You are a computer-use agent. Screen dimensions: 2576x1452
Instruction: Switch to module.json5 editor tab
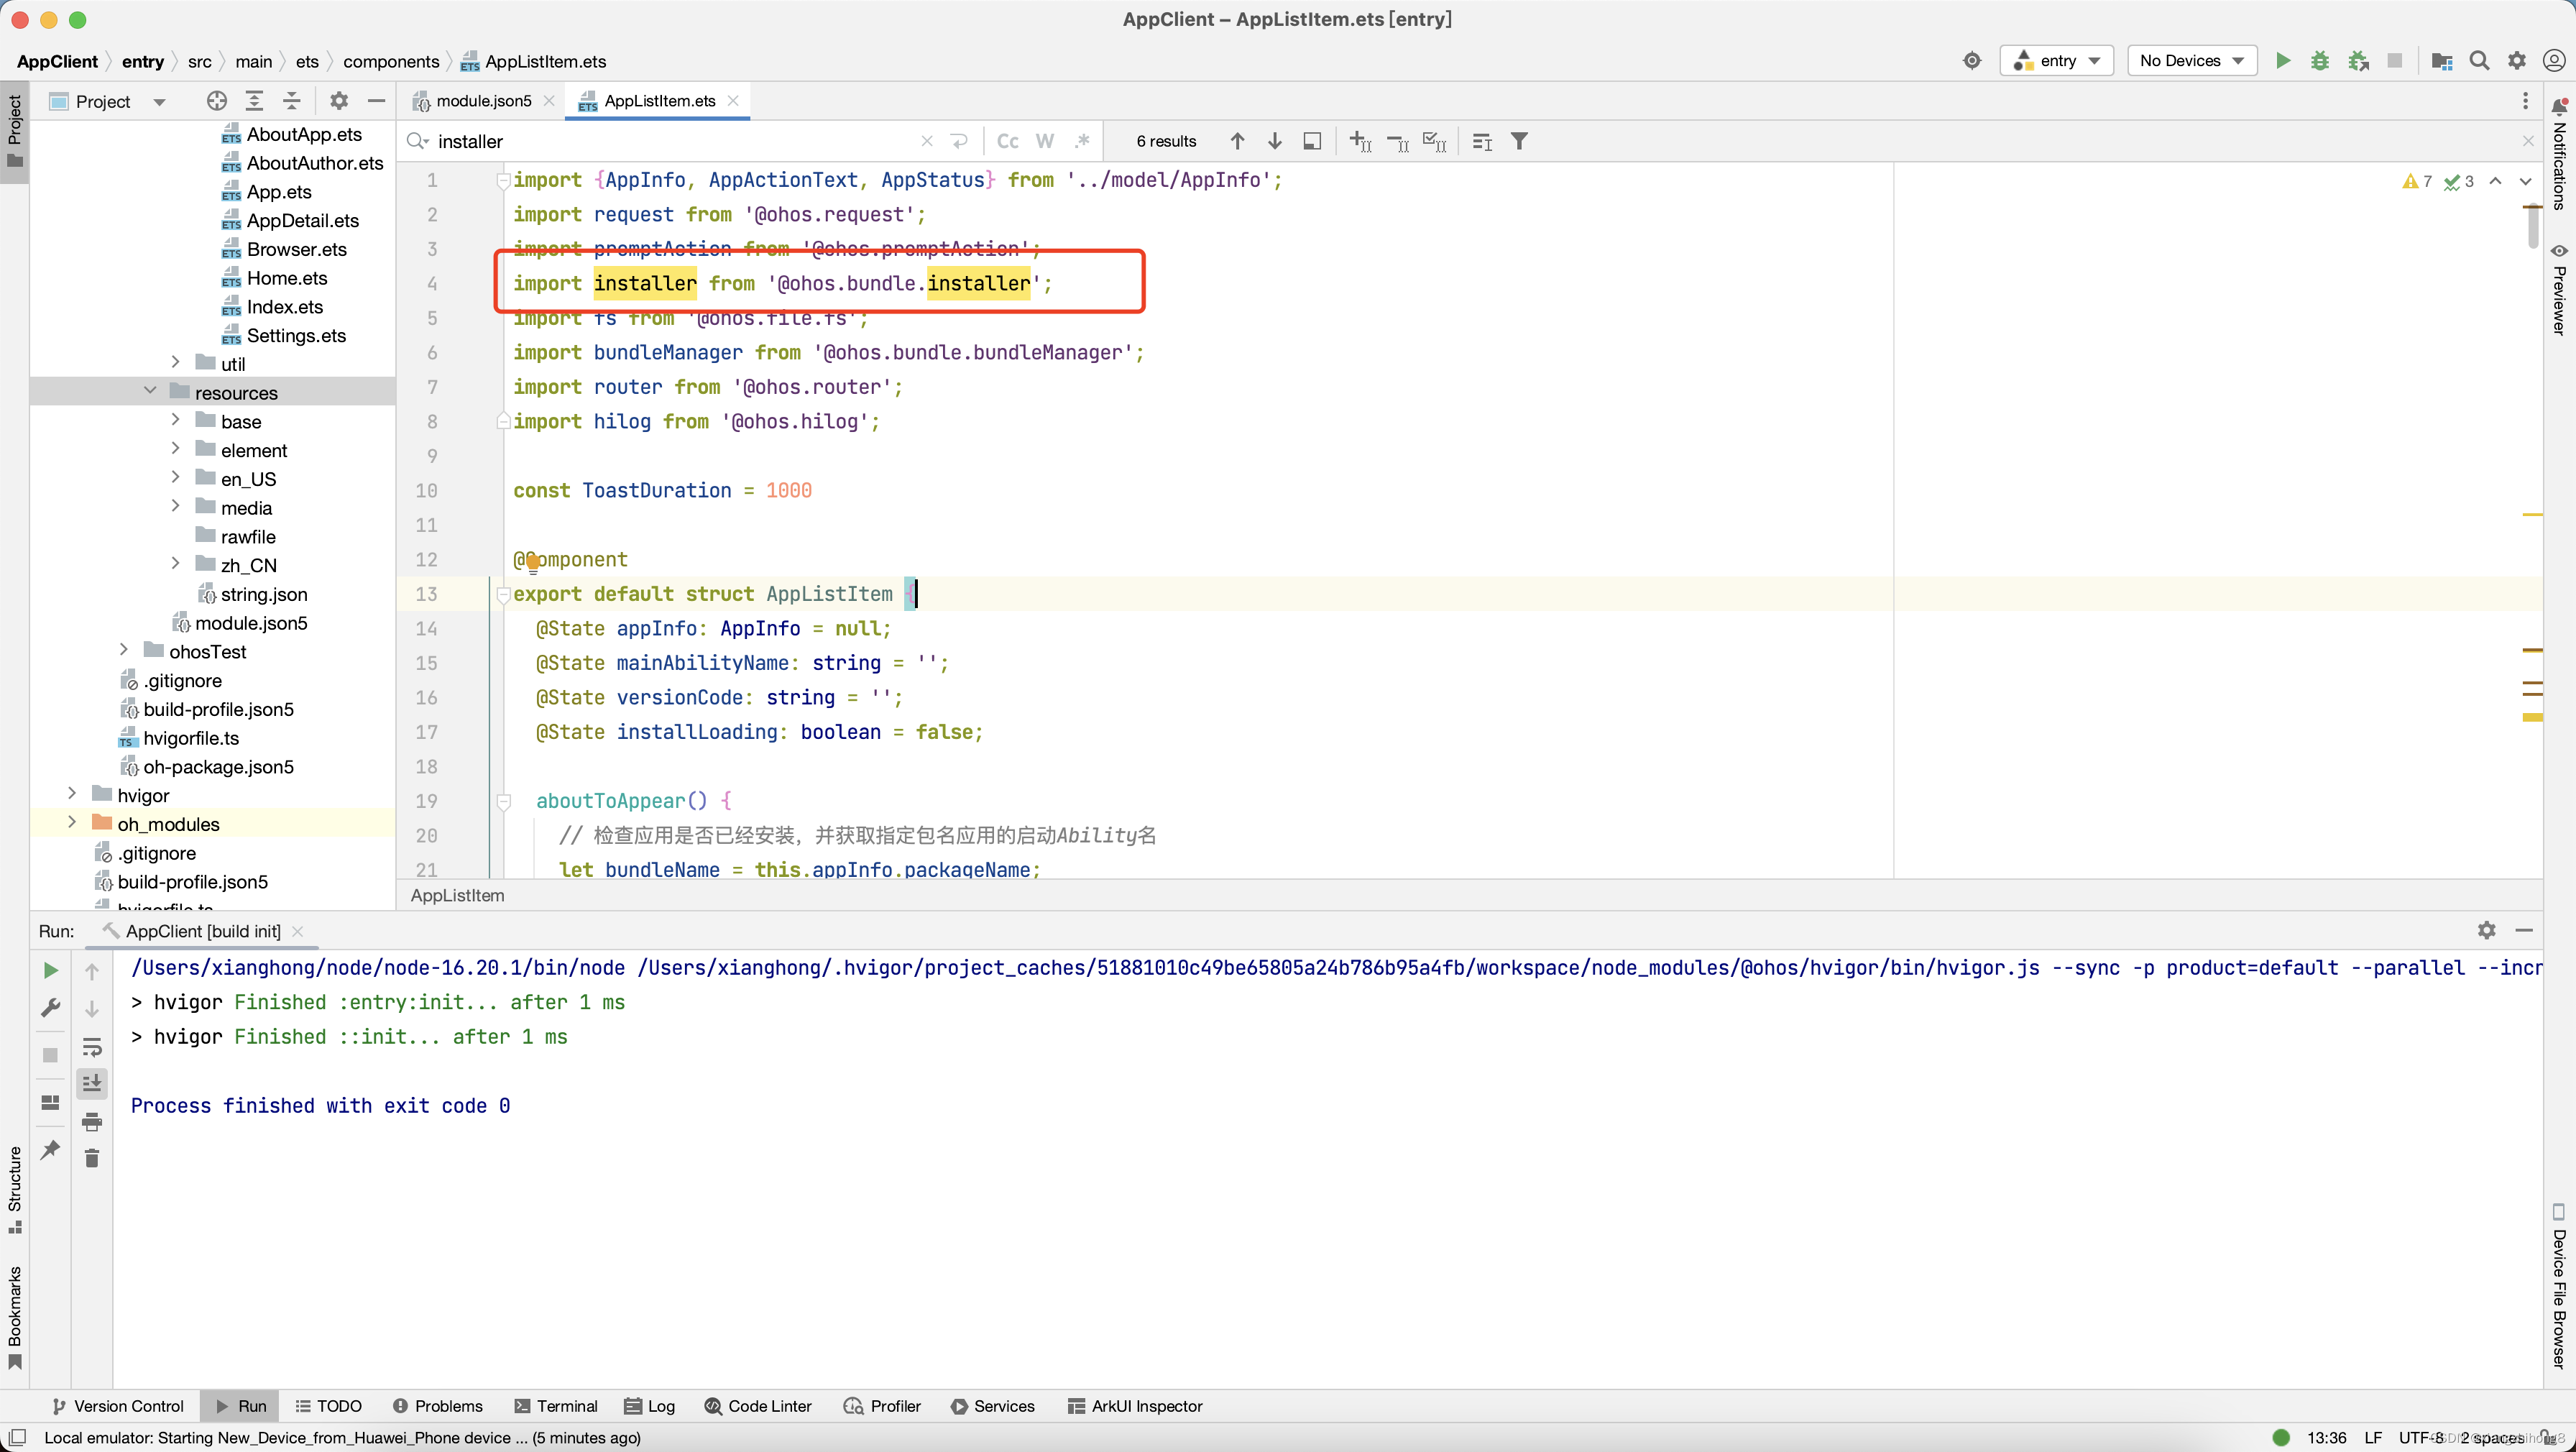point(483,101)
